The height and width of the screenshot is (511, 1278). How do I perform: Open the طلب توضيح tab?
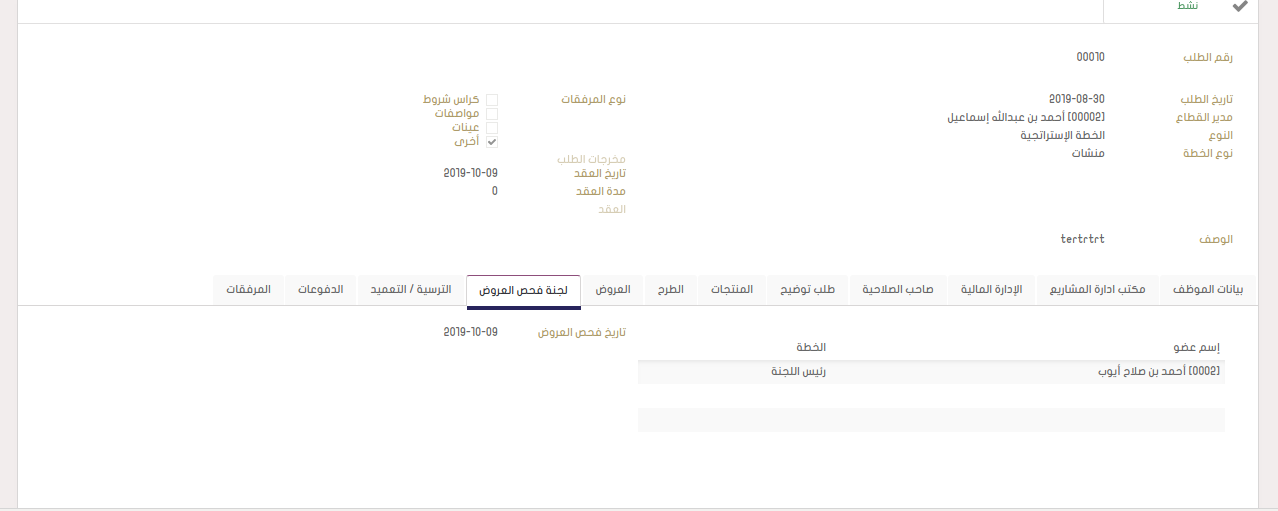click(x=808, y=290)
